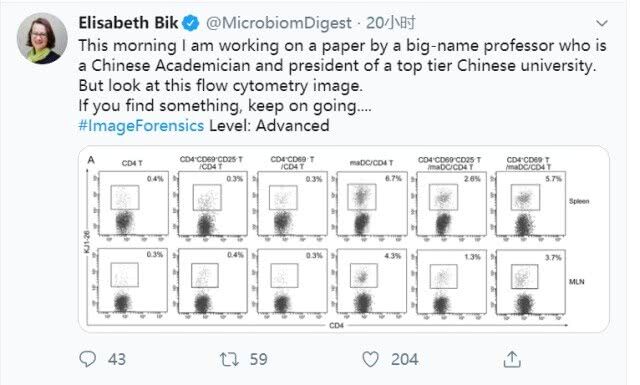Click the reply speech bubble icon
The width and height of the screenshot is (640, 385).
(x=87, y=359)
